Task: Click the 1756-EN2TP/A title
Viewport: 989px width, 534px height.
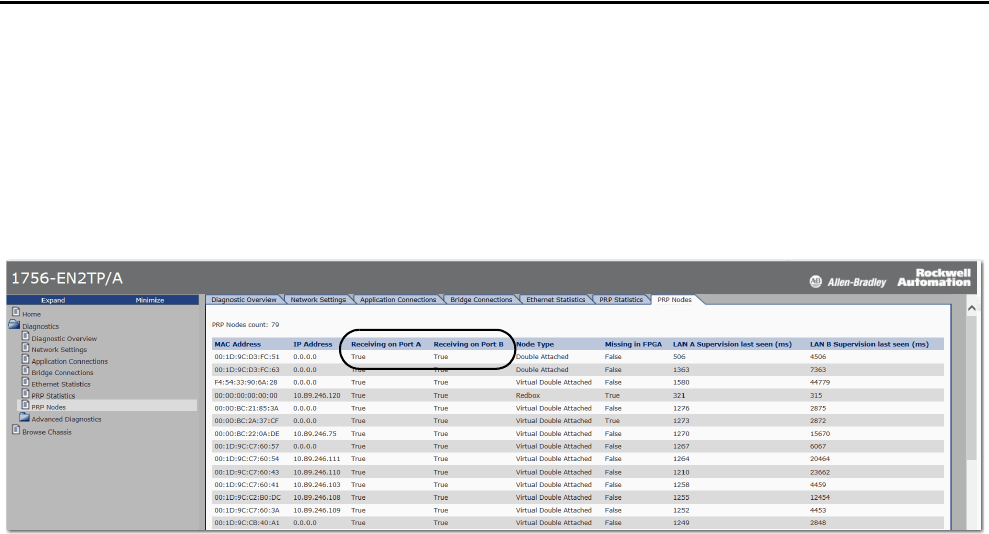Action: coord(67,278)
